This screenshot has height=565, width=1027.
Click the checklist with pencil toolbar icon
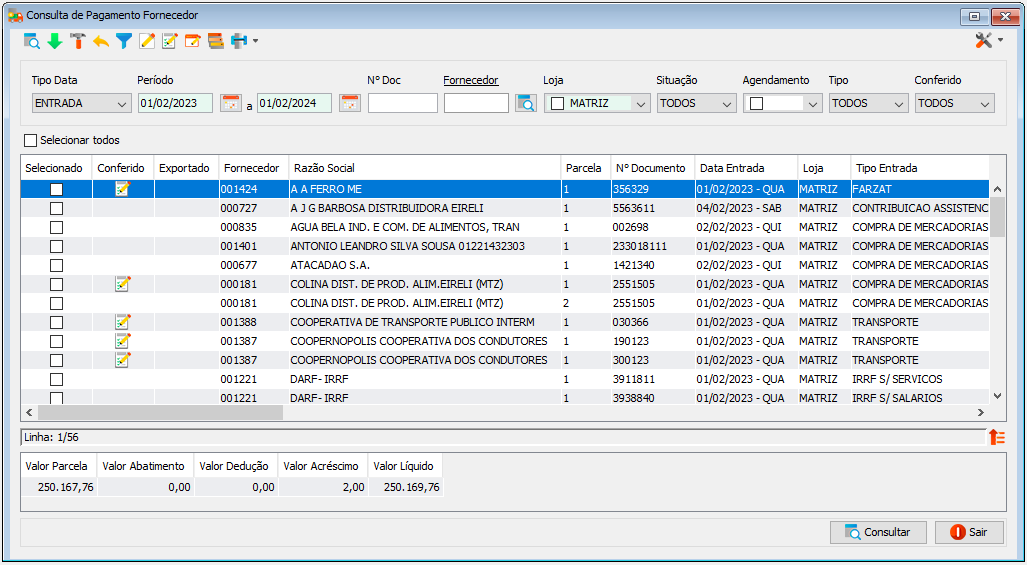[x=170, y=41]
